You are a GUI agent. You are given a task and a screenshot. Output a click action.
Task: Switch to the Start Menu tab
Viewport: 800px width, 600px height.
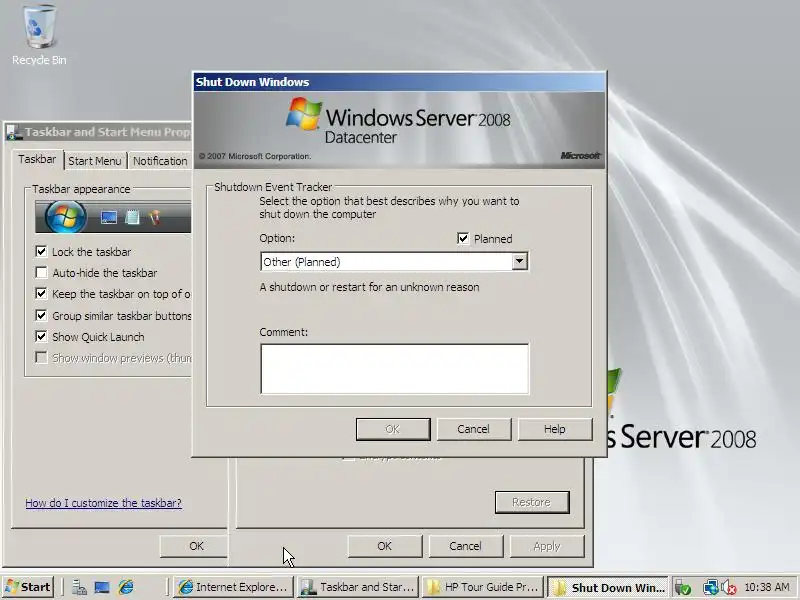point(95,161)
